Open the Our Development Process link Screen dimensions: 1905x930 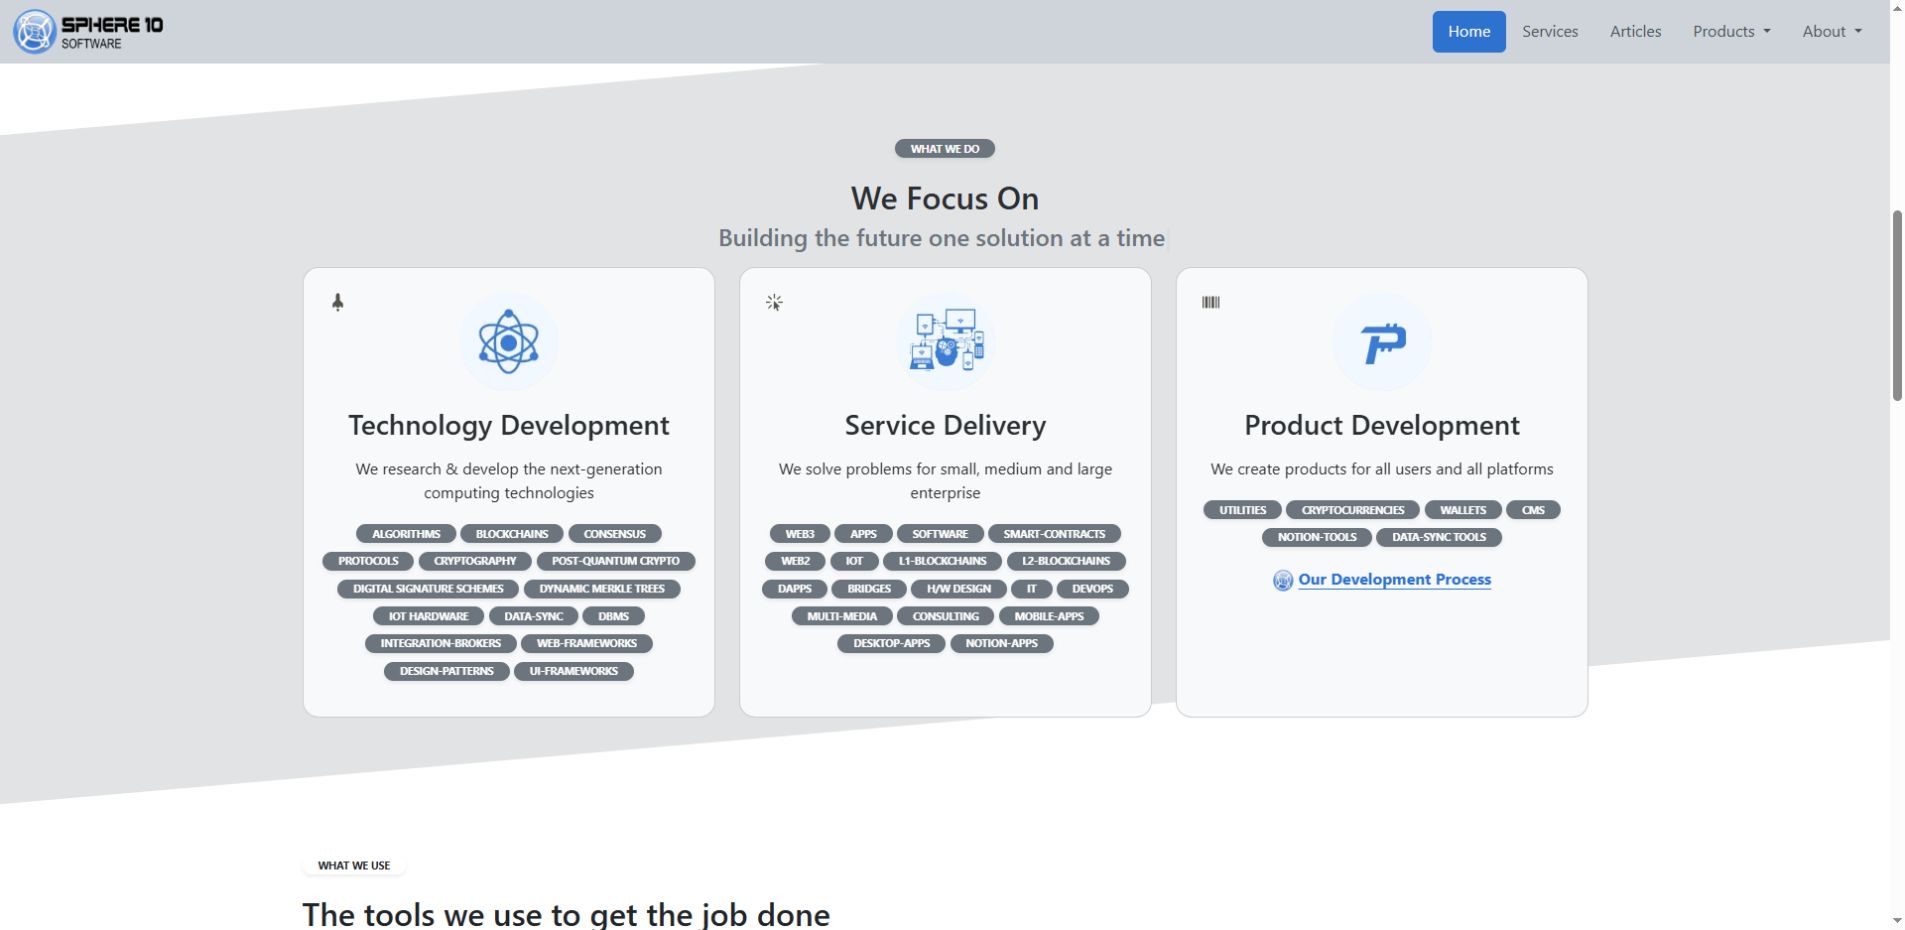point(1394,579)
